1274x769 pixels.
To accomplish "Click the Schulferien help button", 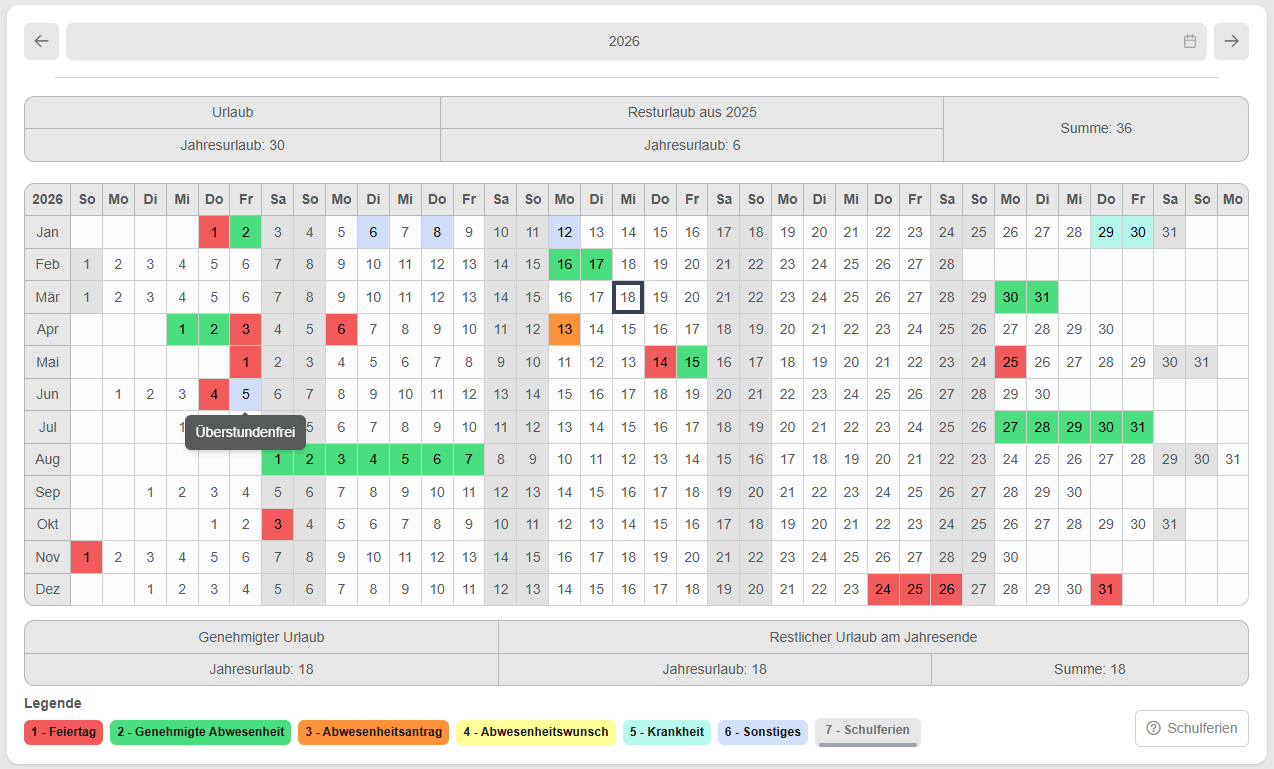I will click(x=1192, y=728).
